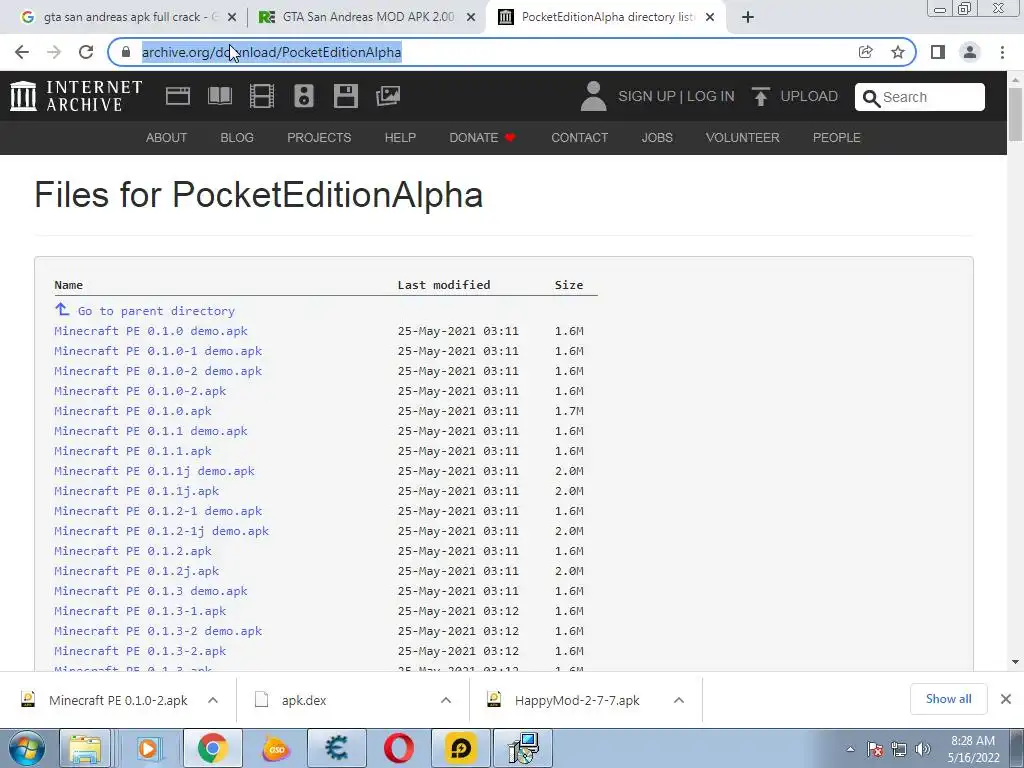The width and height of the screenshot is (1024, 768).
Task: Expand options for HappyMod-2-7-7.apk download
Action: point(679,700)
